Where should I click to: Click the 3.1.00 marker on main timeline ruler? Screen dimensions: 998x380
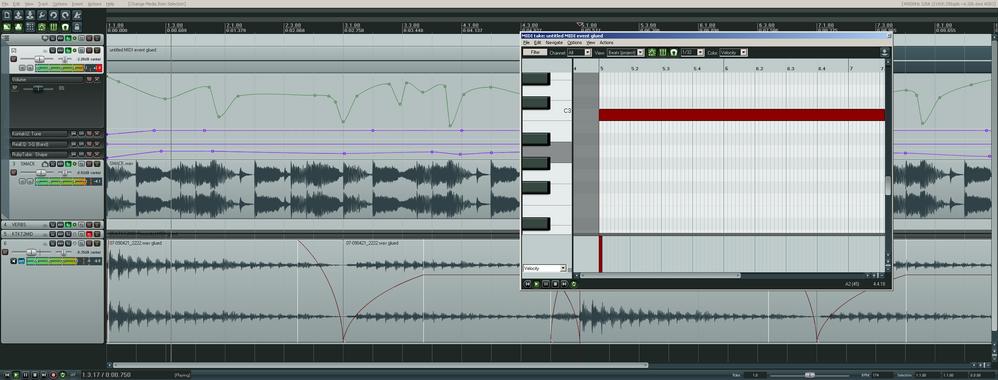click(x=351, y=25)
